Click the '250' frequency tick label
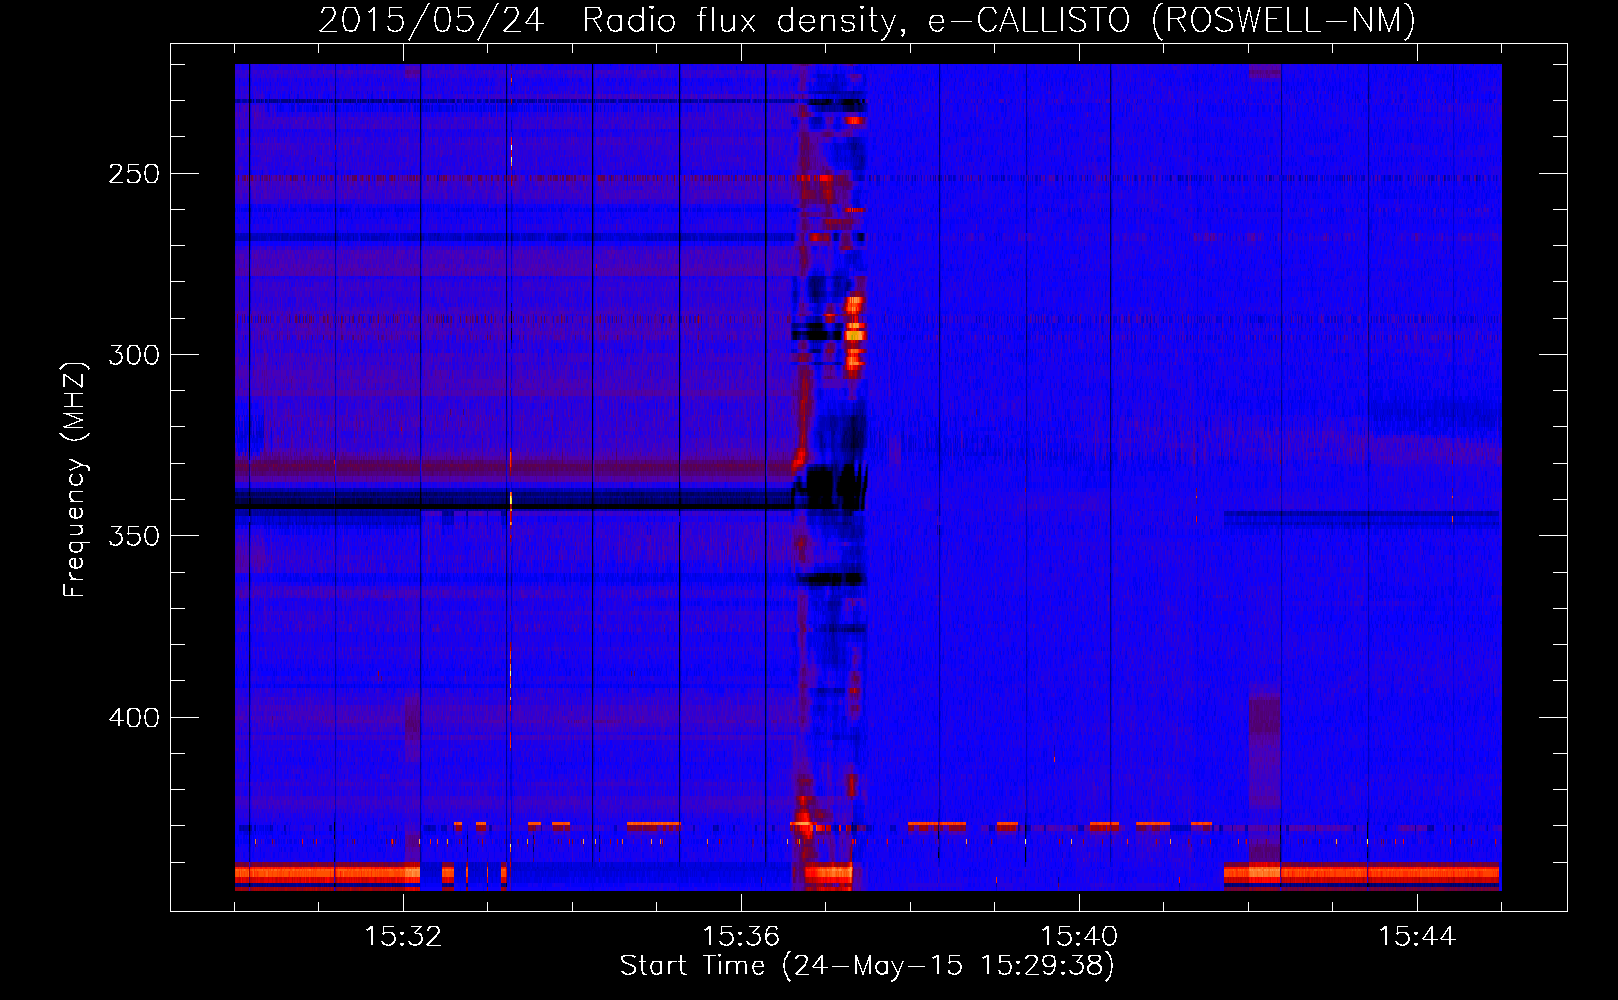 (133, 173)
